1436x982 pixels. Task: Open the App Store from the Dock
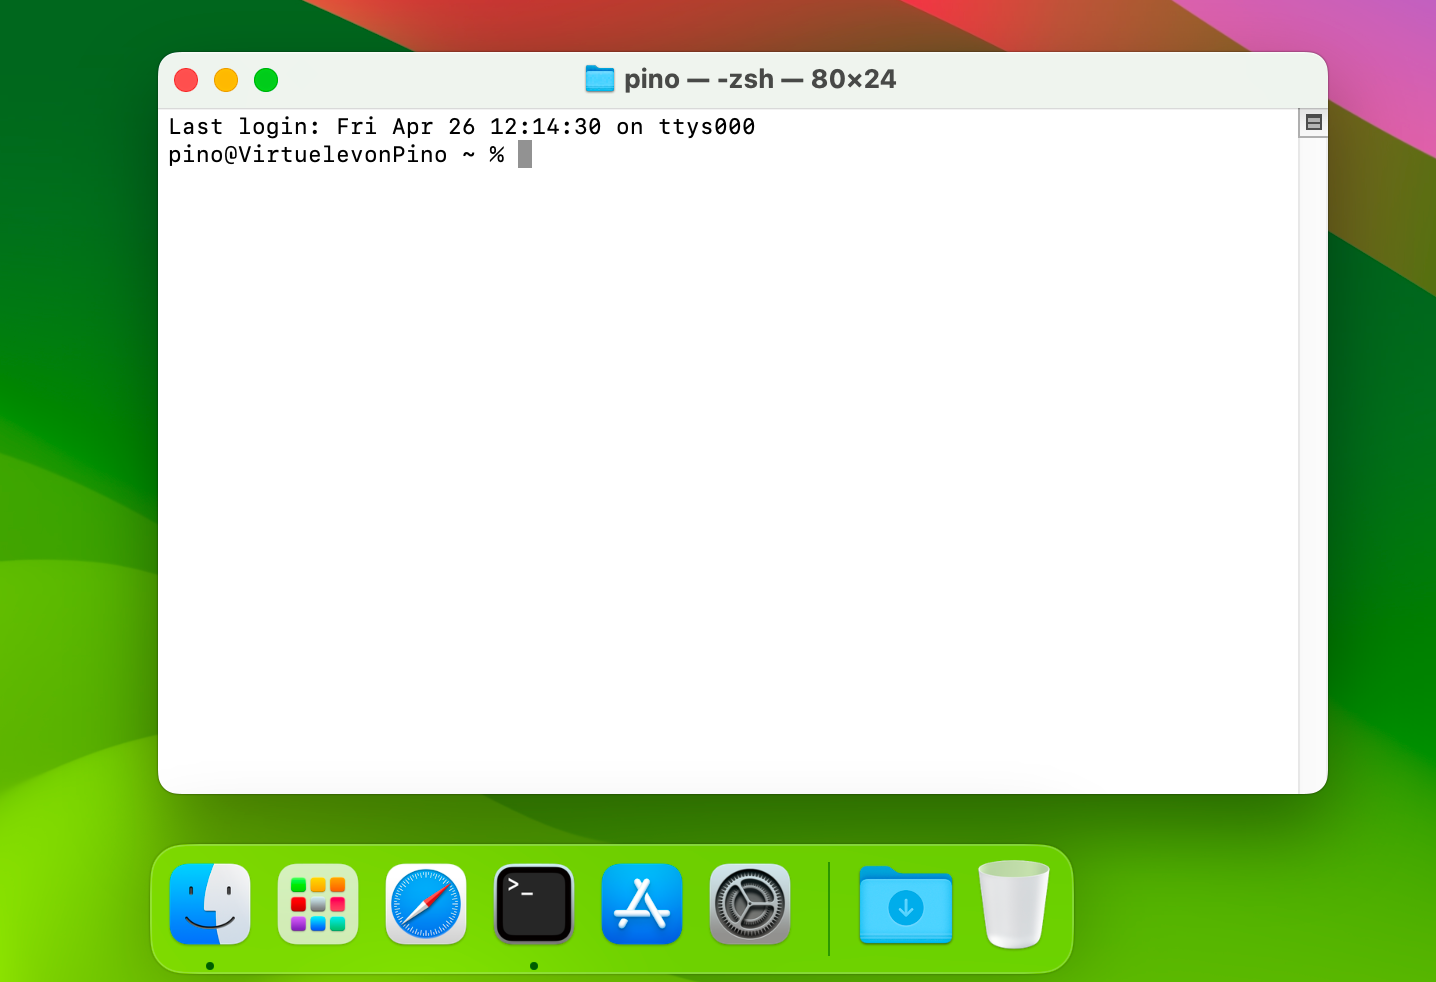[642, 904]
